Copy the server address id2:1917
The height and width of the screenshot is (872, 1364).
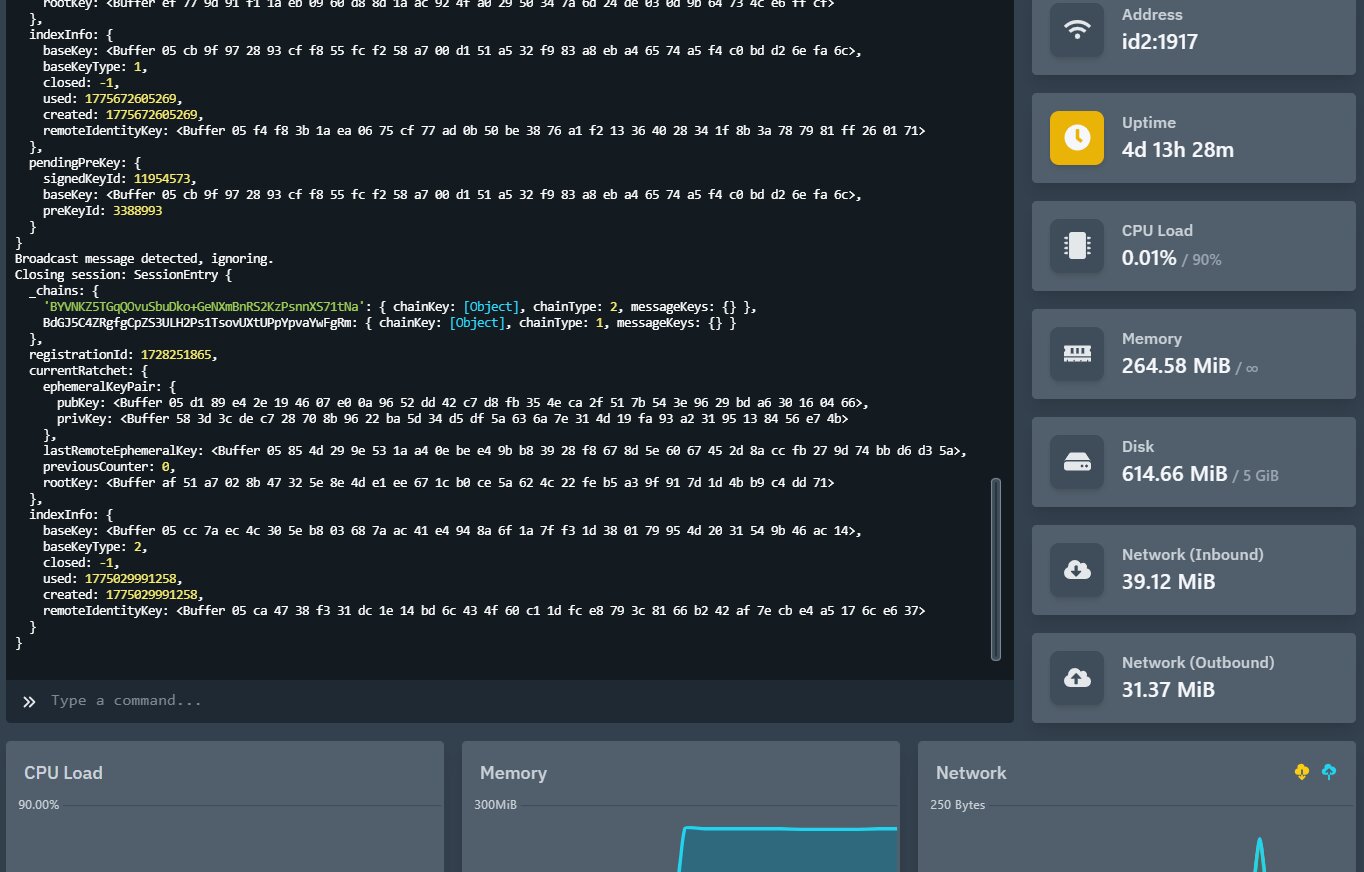(x=1159, y=42)
